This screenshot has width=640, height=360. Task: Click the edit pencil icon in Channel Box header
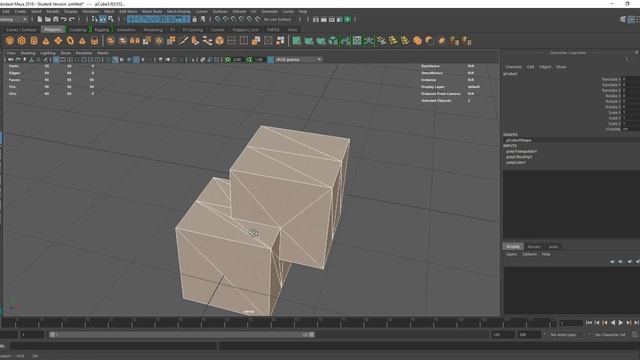point(636,53)
